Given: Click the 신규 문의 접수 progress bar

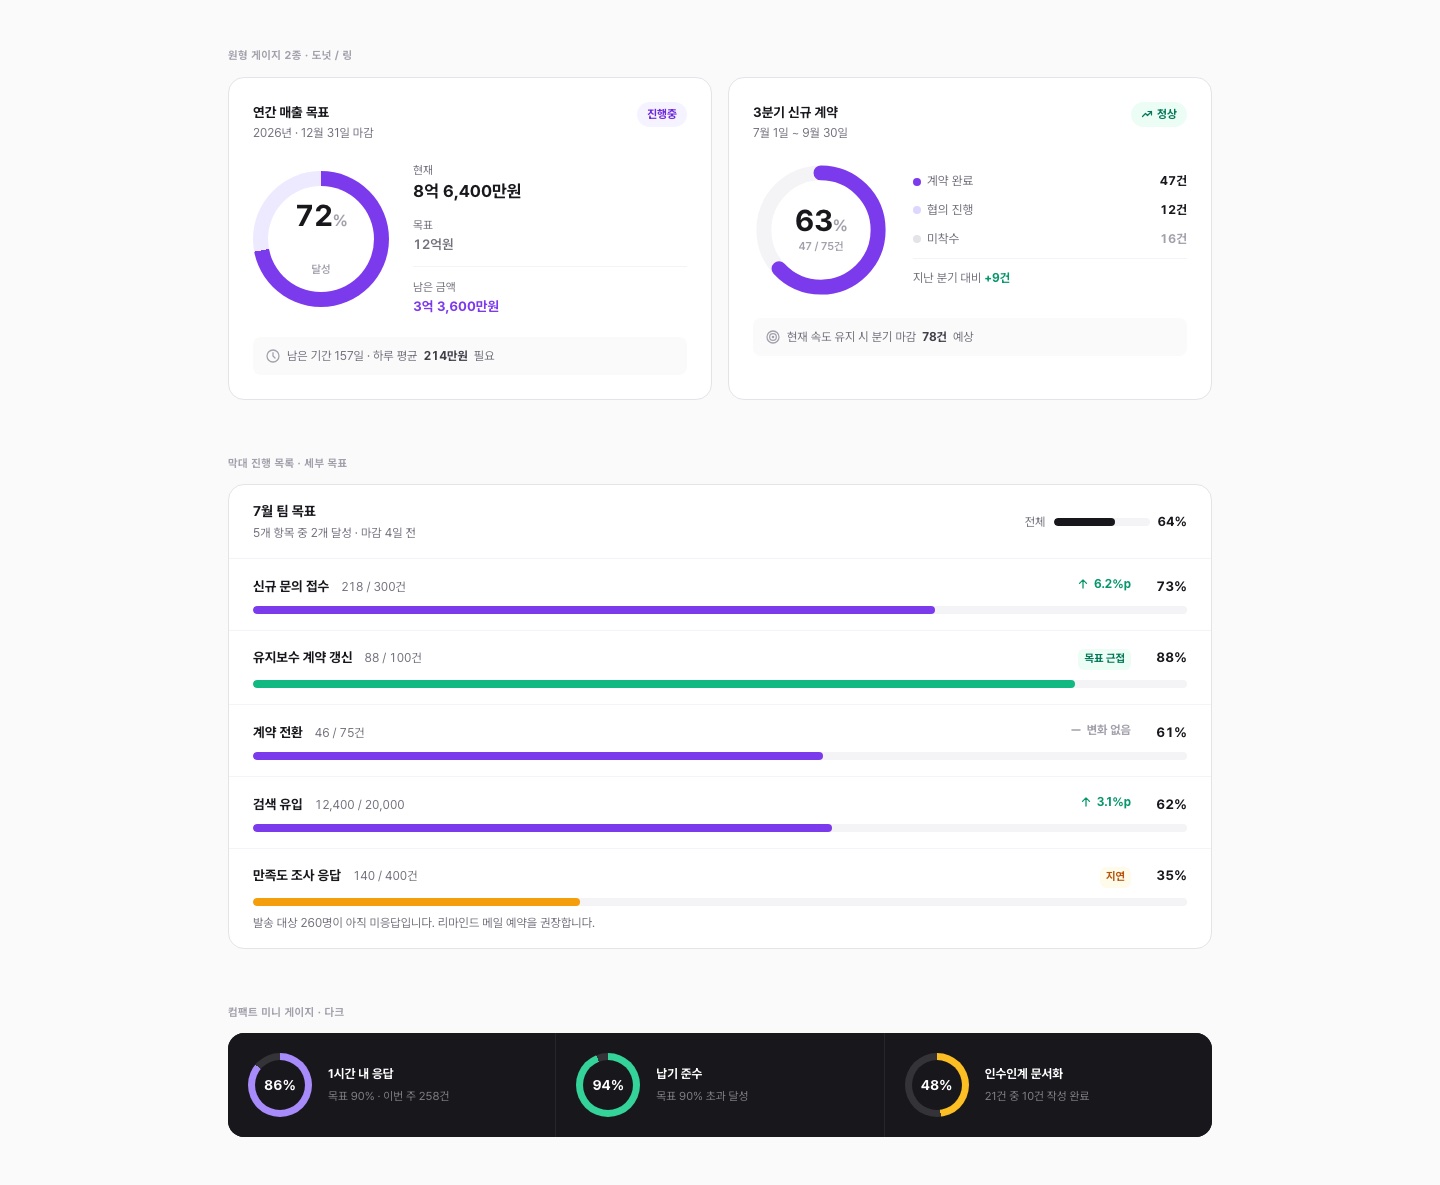Looking at the screenshot, I should (x=720, y=610).
